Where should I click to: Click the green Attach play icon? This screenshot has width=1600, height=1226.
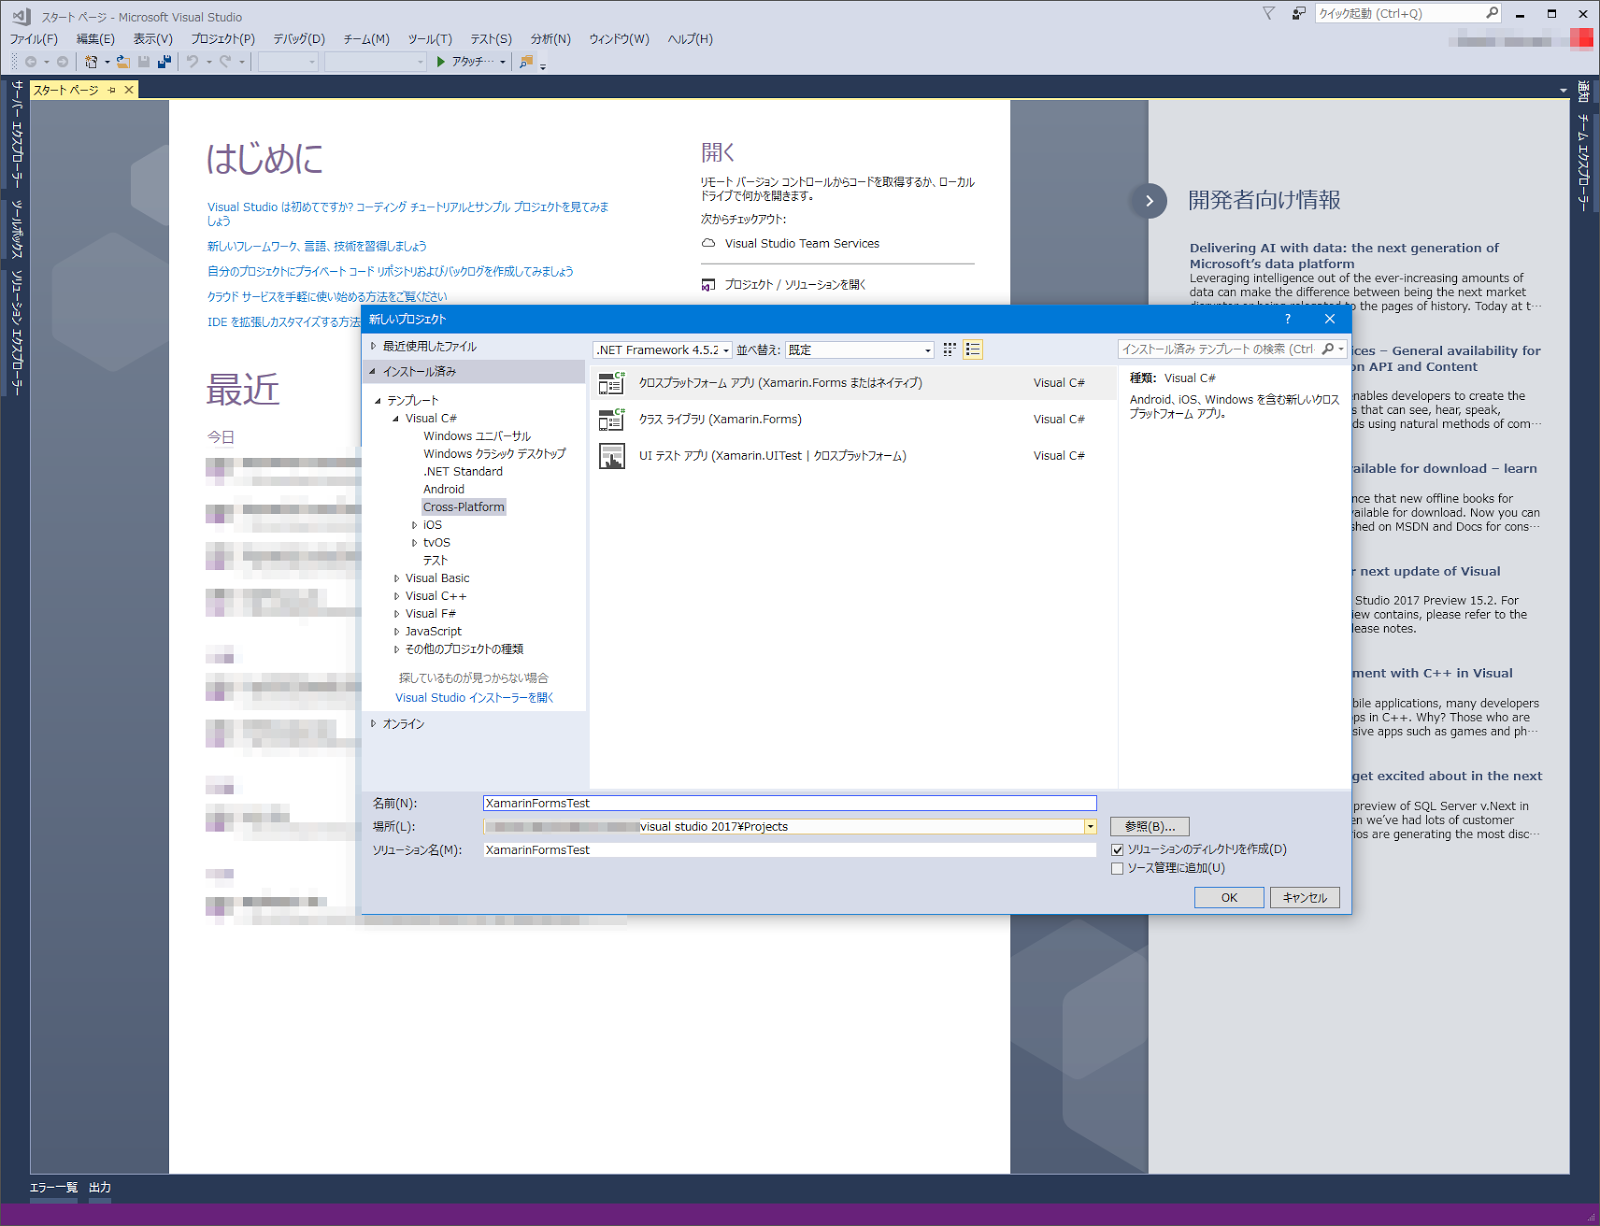pos(441,62)
